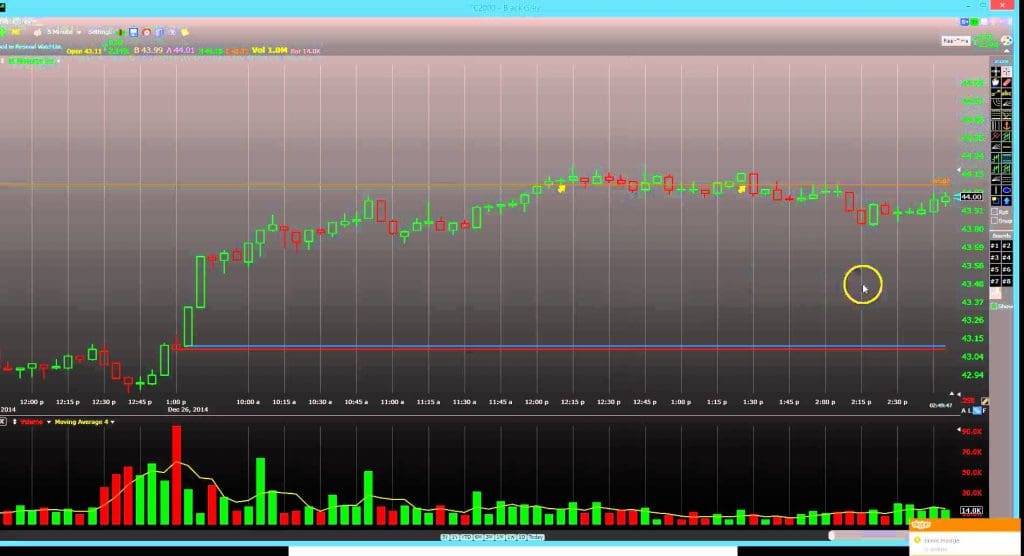The image size is (1024, 556).
Task: Toggle the Rpt checkbox
Action: [994, 212]
